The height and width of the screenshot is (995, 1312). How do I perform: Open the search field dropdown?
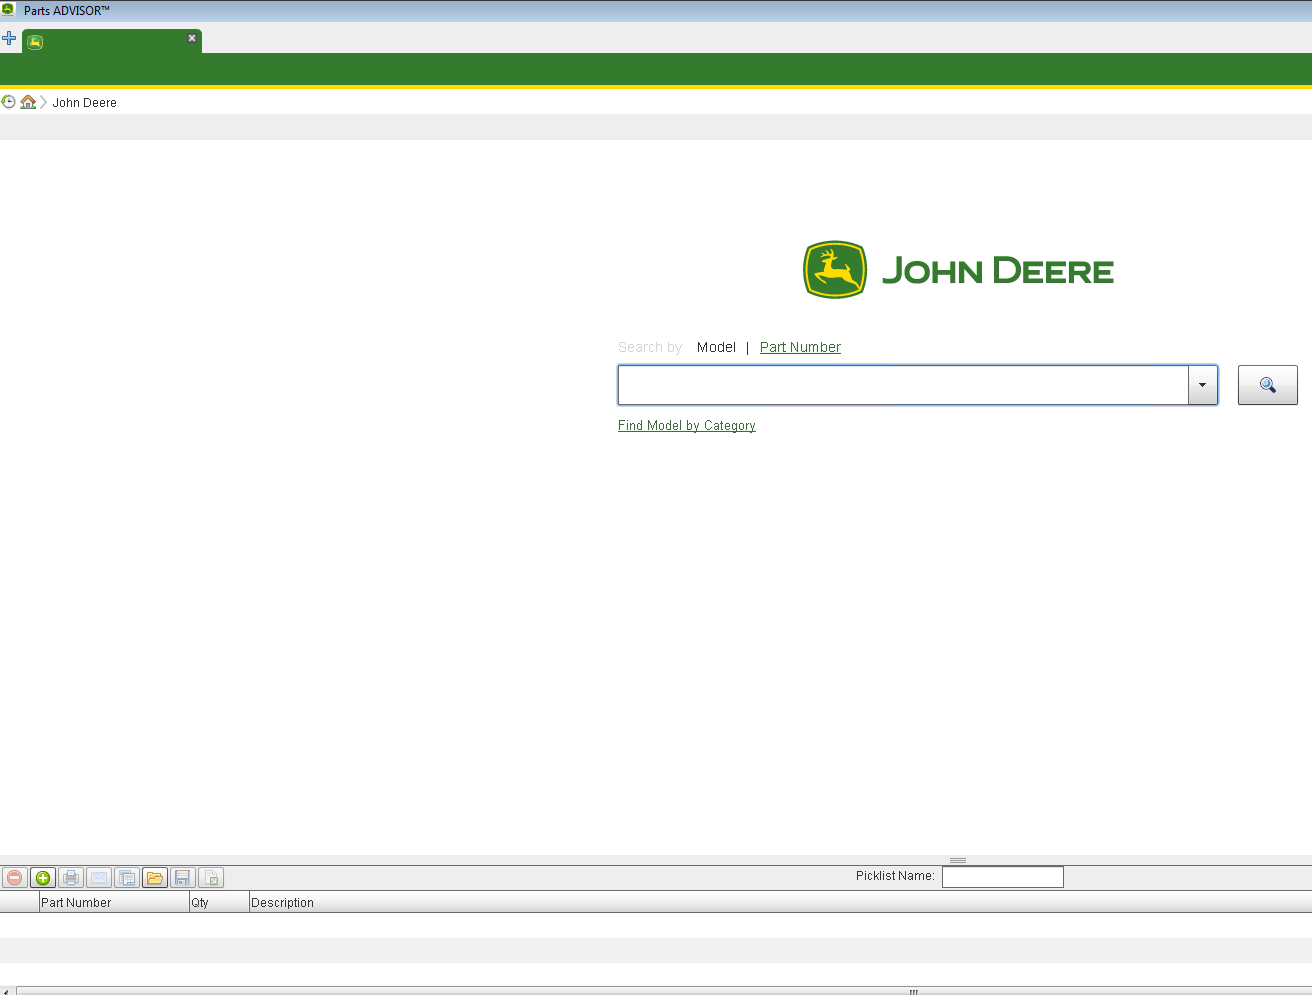coord(1202,384)
